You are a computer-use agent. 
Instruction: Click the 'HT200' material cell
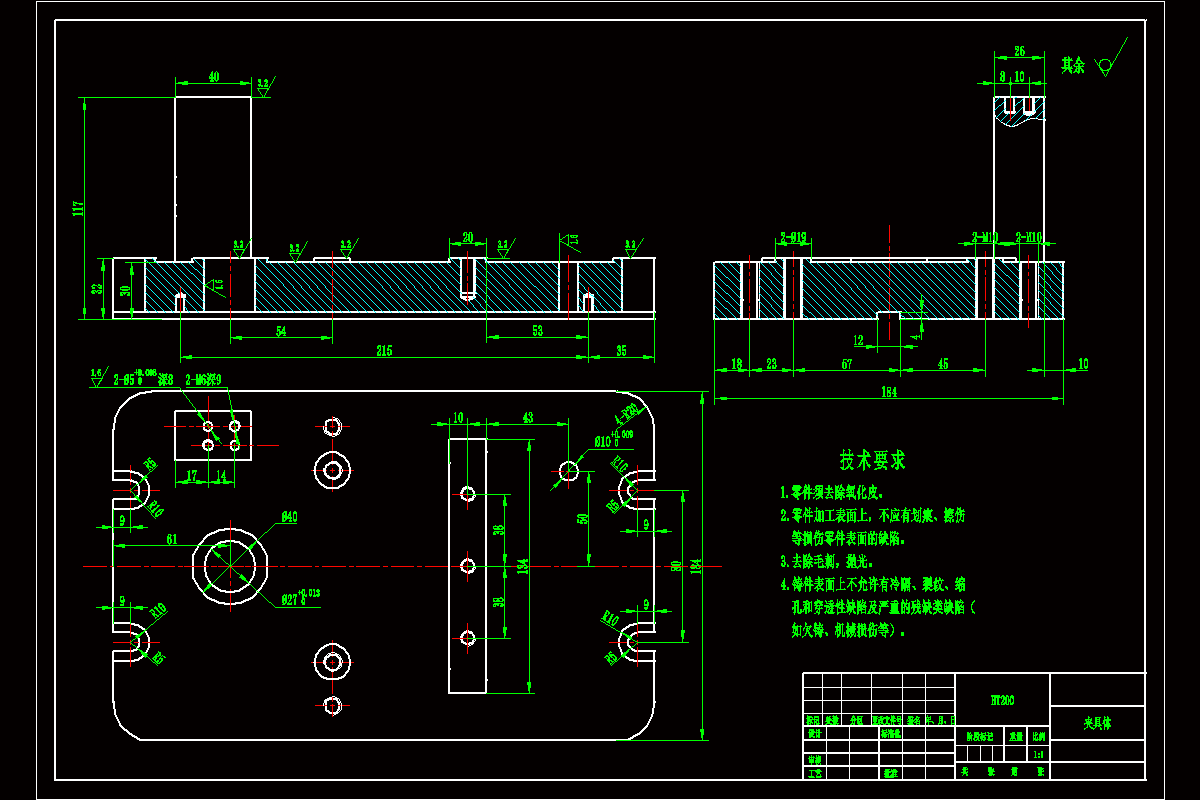tap(1002, 702)
